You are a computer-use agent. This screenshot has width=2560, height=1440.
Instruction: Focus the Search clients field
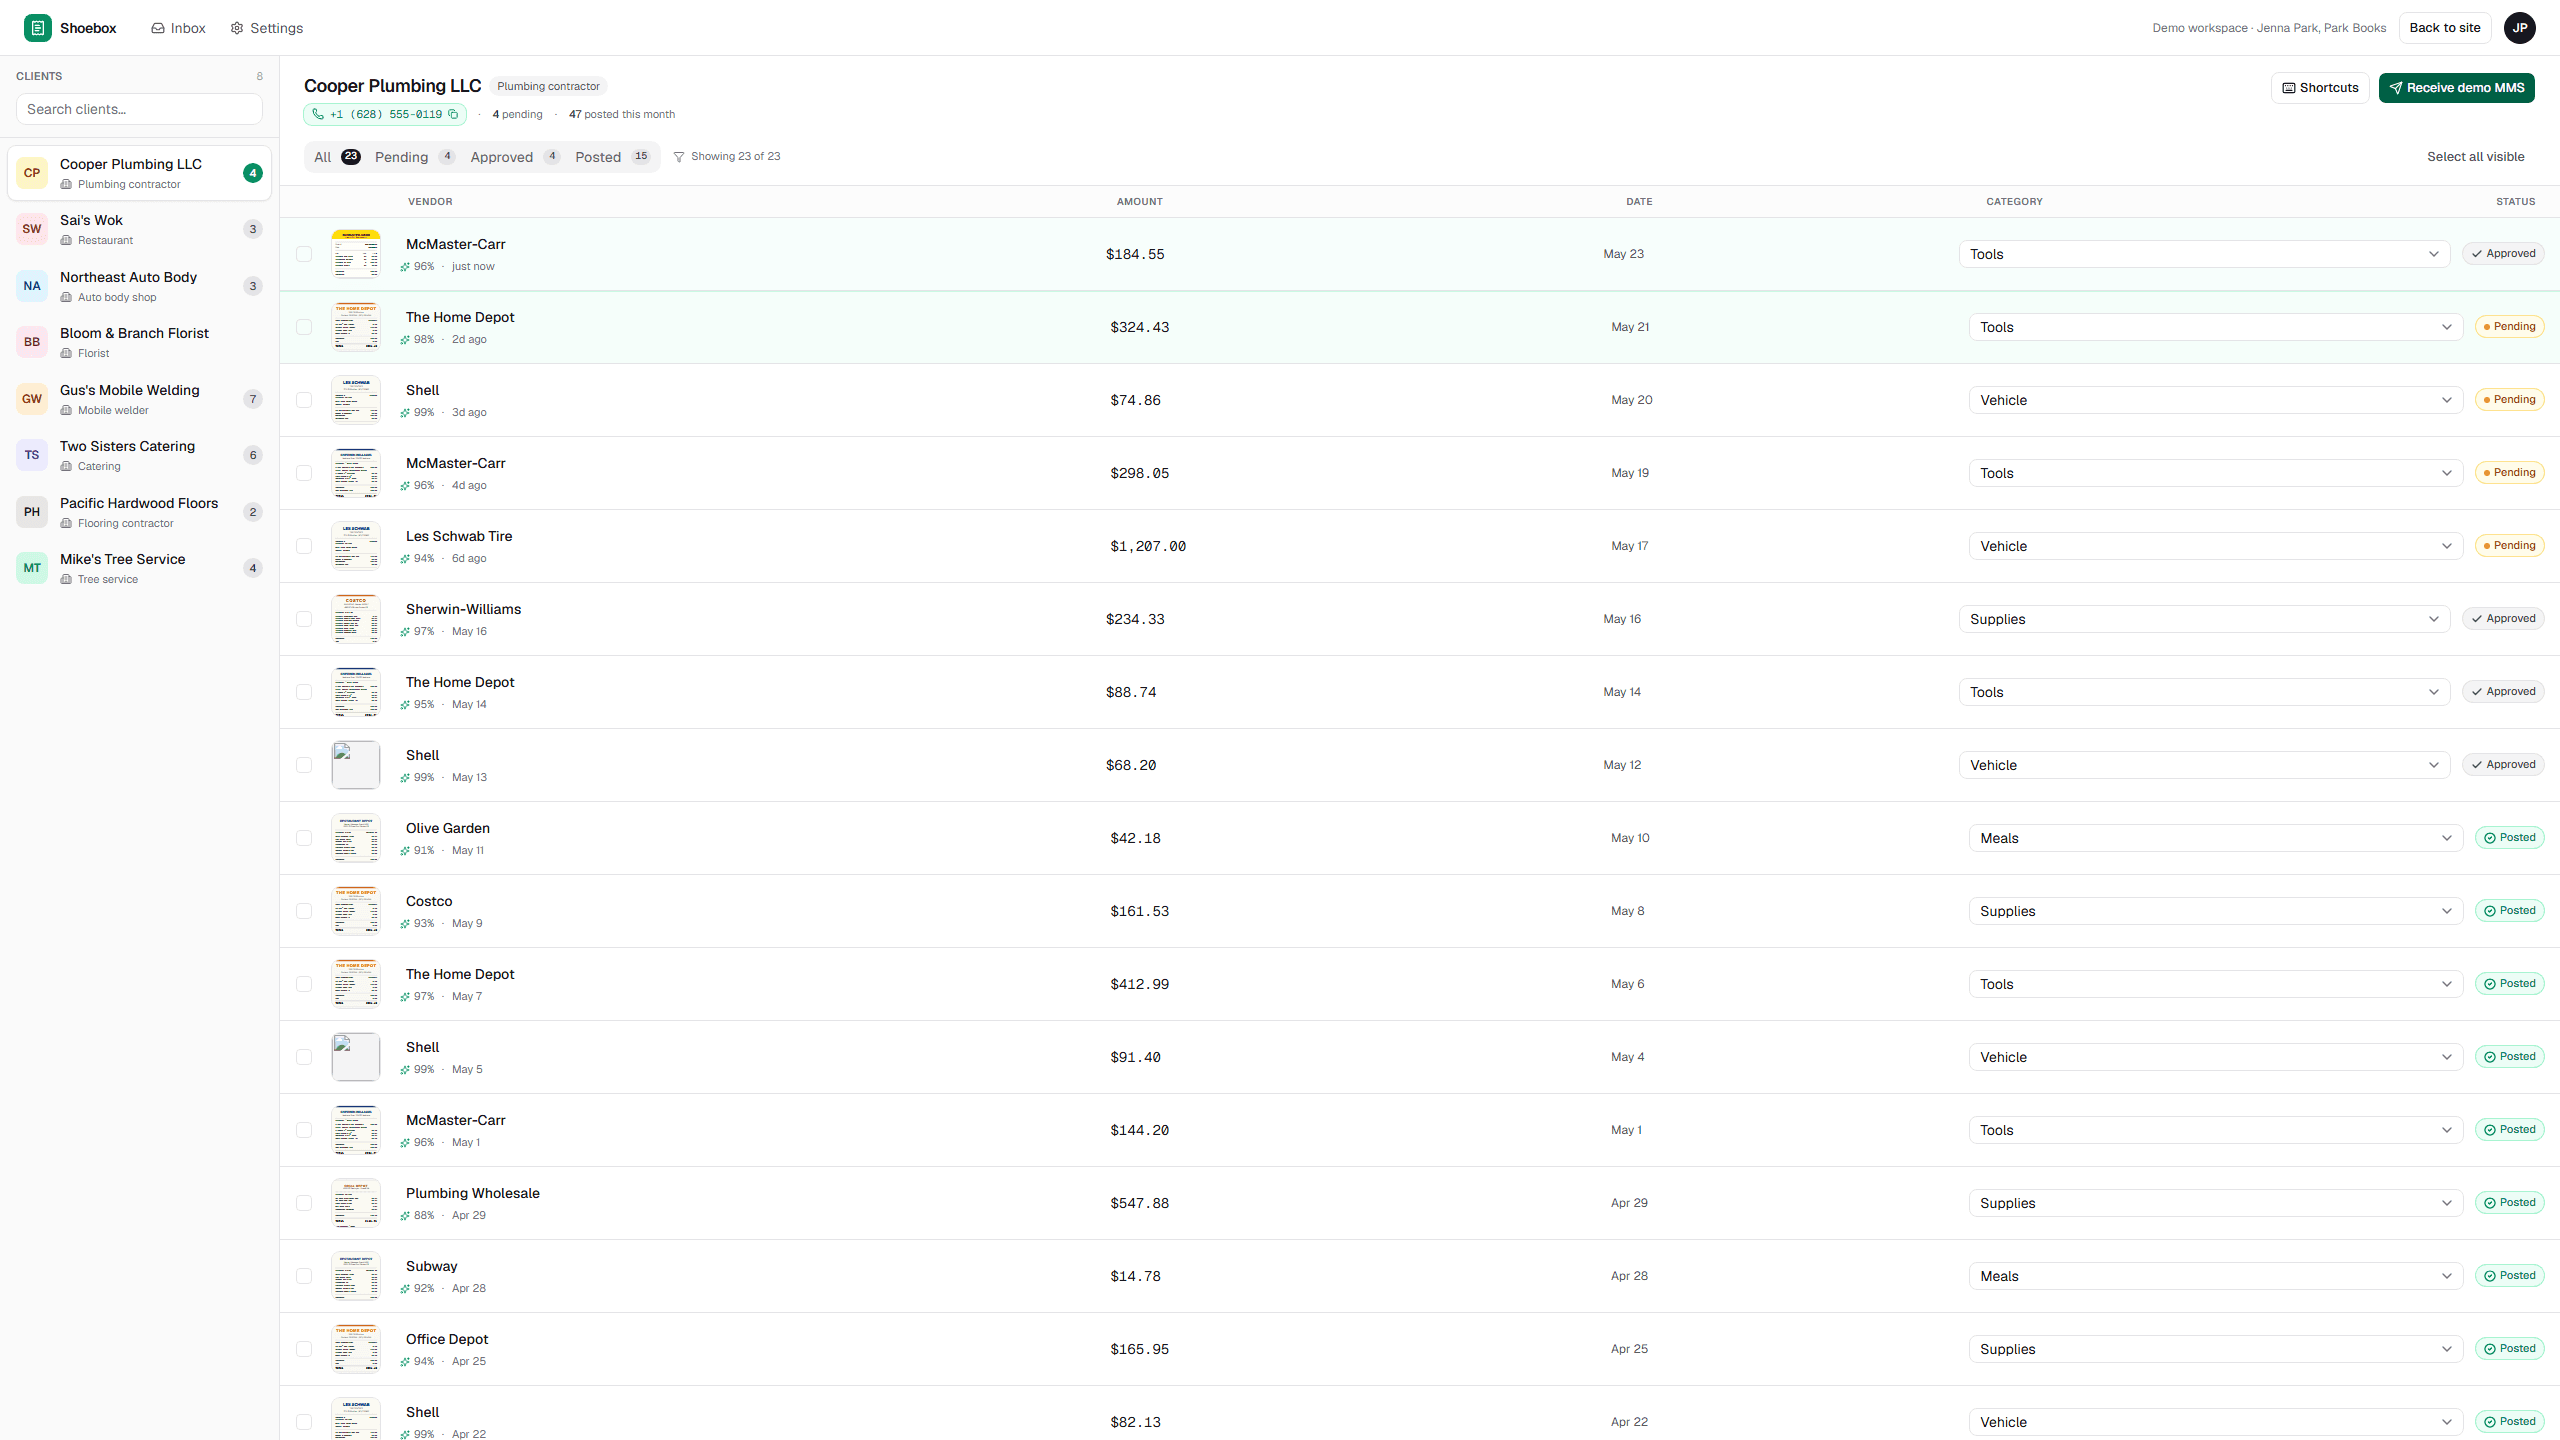(x=139, y=109)
